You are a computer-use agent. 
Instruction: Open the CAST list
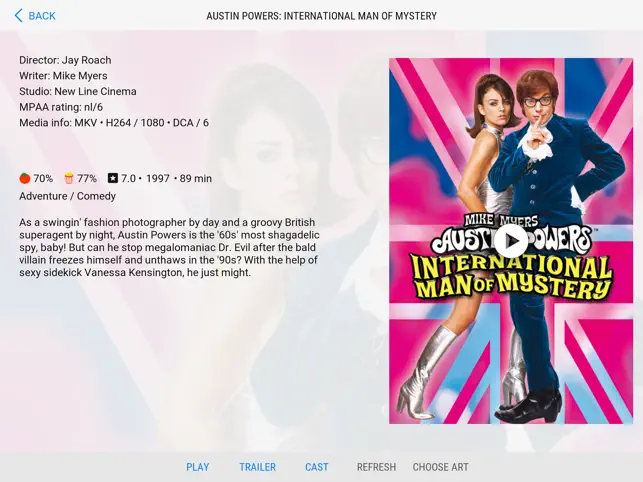(x=317, y=467)
